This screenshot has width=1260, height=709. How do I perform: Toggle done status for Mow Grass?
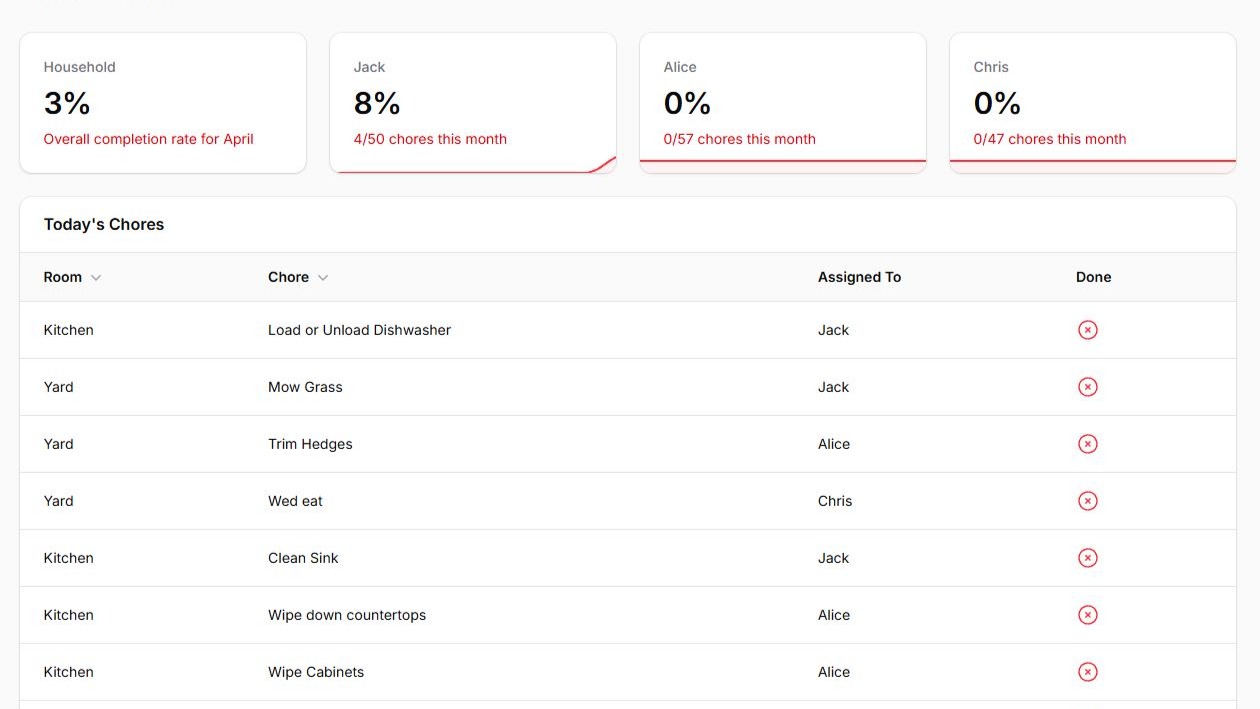pyautogui.click(x=1088, y=387)
